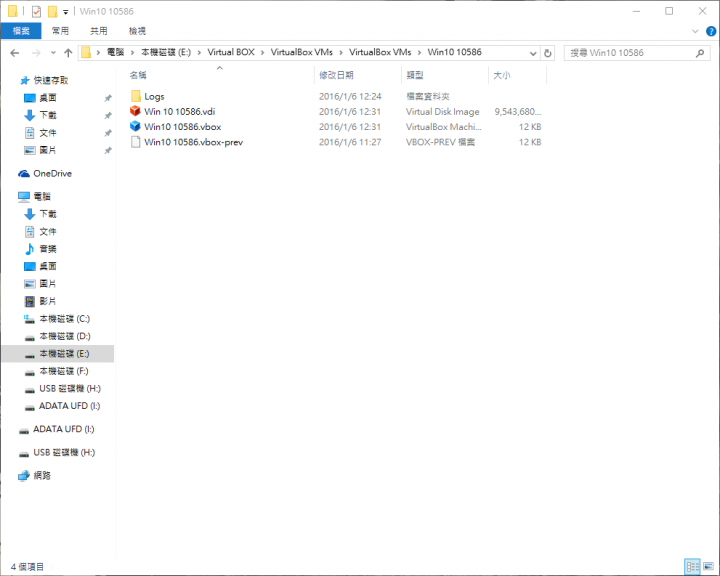Open 本機磁碟 (F:) in the sidebar
Viewport: 720px width, 576px height.
pyautogui.click(x=64, y=371)
